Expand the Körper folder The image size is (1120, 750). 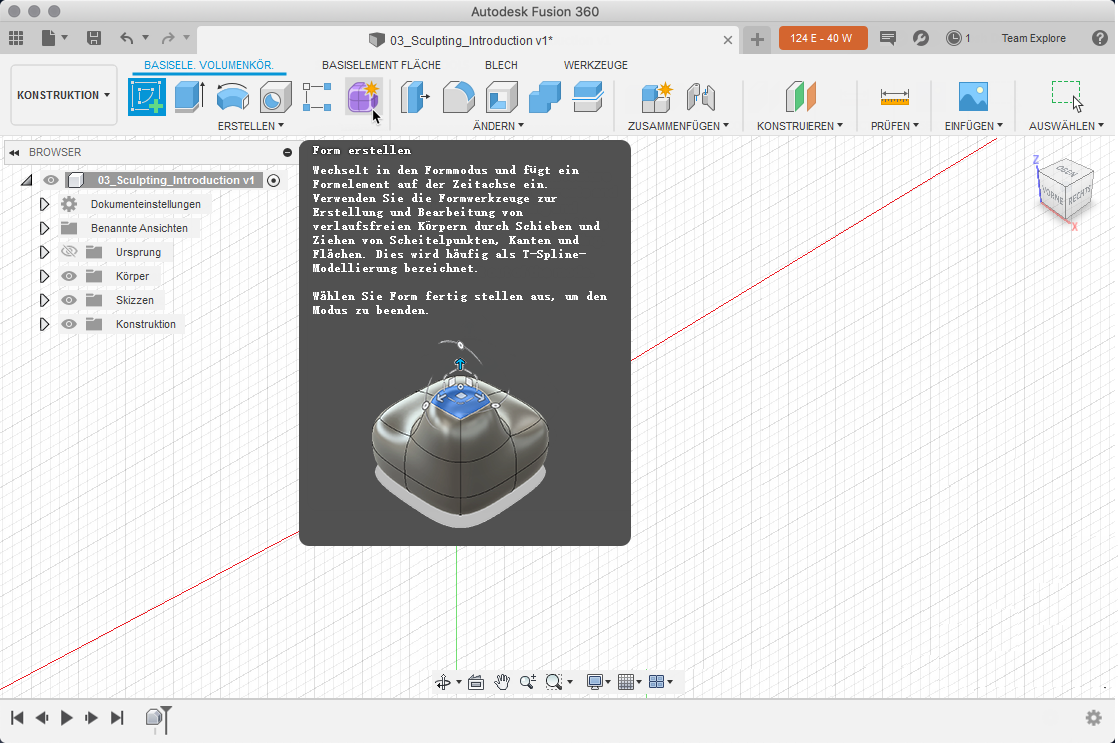click(44, 276)
